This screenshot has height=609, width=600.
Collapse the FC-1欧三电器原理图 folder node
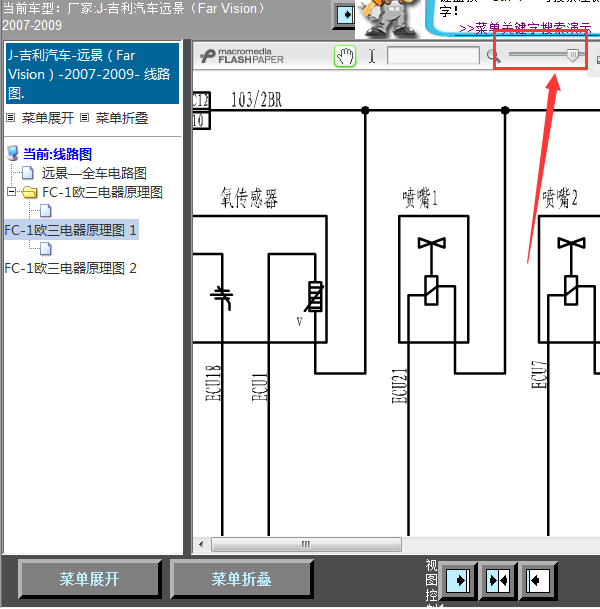11,191
